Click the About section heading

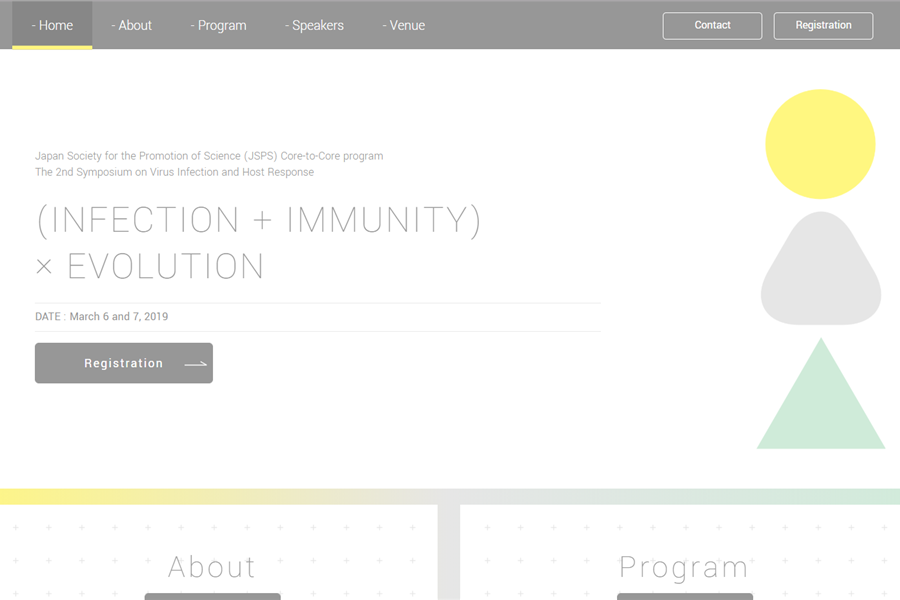click(x=212, y=567)
